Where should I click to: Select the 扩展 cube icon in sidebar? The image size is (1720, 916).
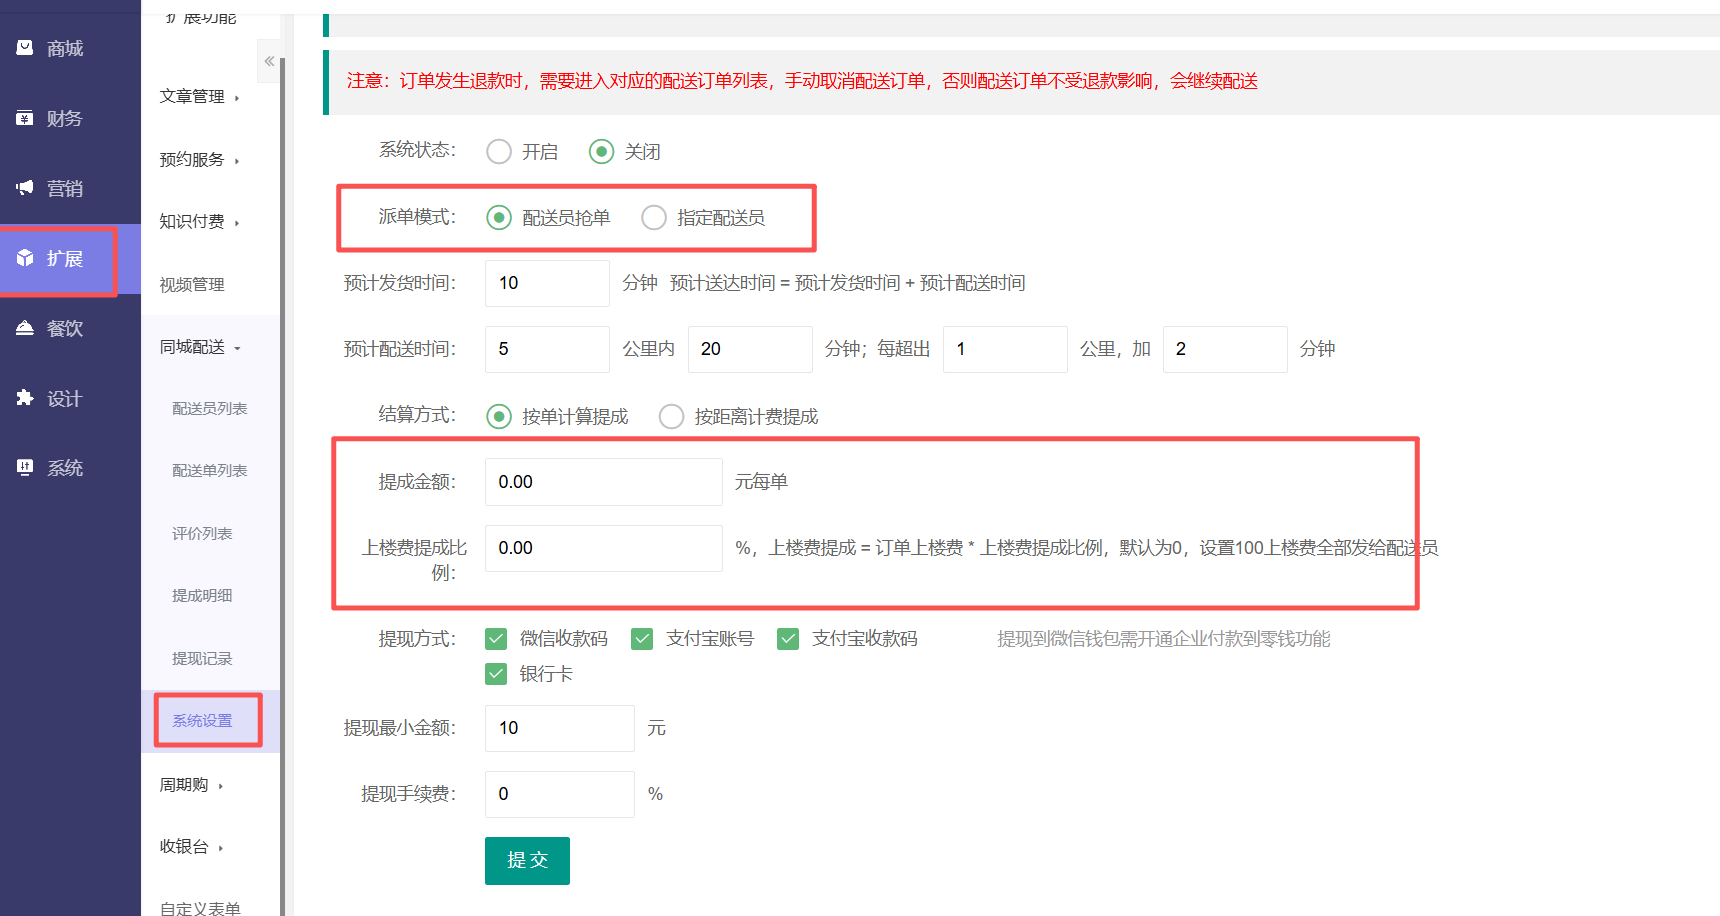tap(25, 258)
